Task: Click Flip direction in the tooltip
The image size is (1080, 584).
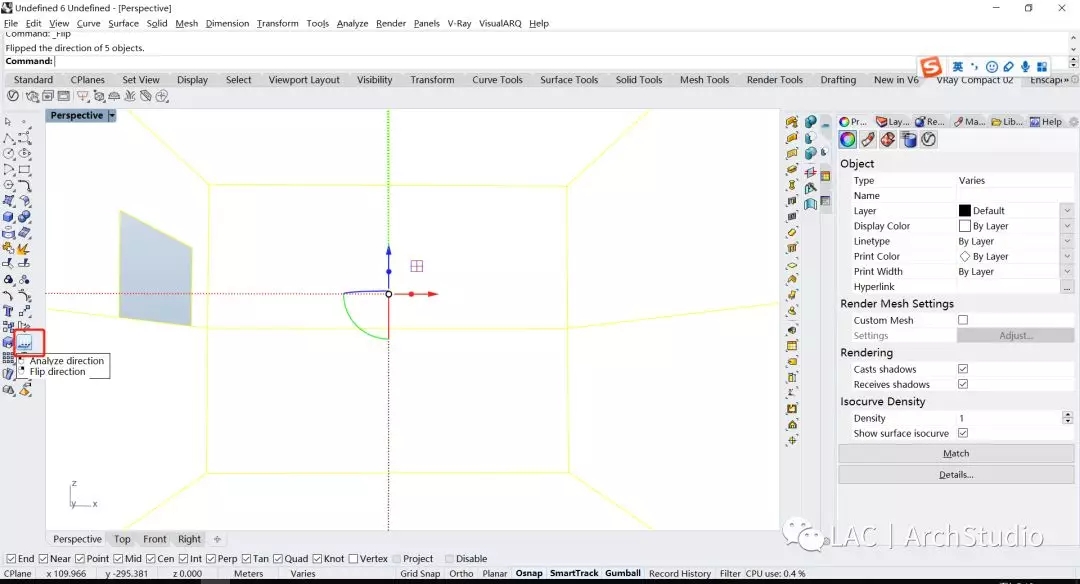Action: click(57, 372)
